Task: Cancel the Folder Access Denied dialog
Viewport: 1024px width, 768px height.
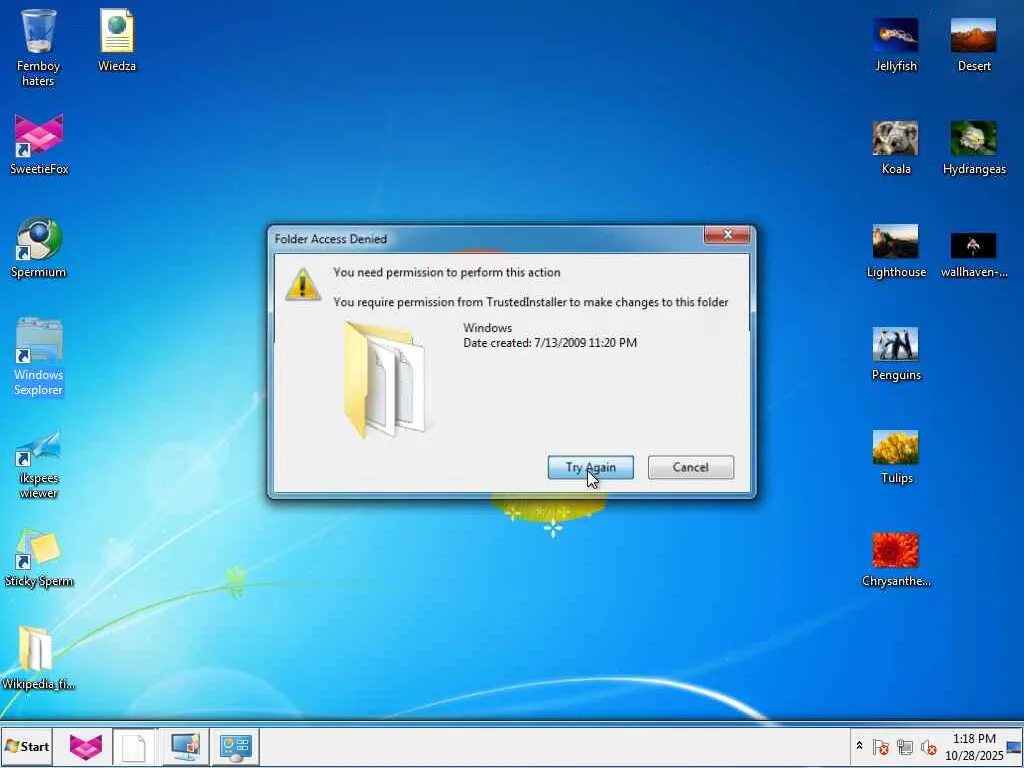Action: coord(690,467)
